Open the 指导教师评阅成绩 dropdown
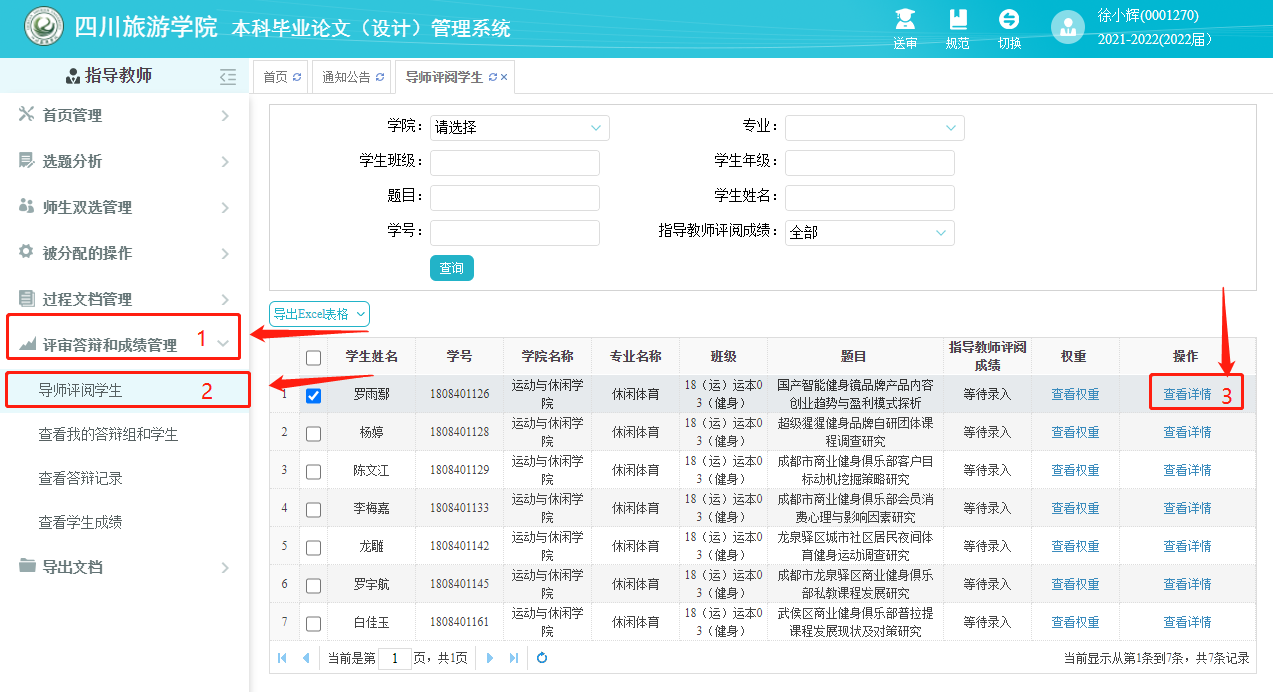Image resolution: width=1273 pixels, height=692 pixels. (x=869, y=232)
